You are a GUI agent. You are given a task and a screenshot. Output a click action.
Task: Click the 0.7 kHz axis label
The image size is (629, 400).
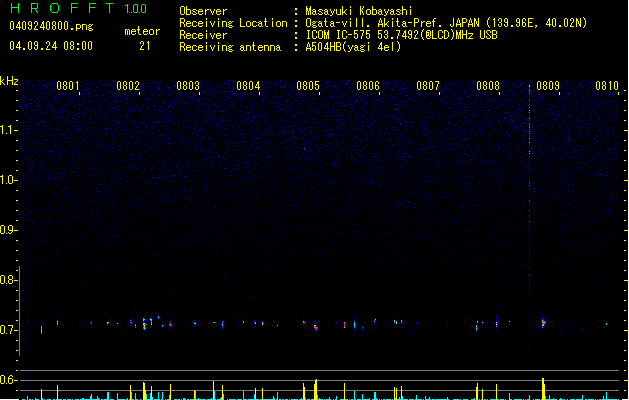click(8, 330)
